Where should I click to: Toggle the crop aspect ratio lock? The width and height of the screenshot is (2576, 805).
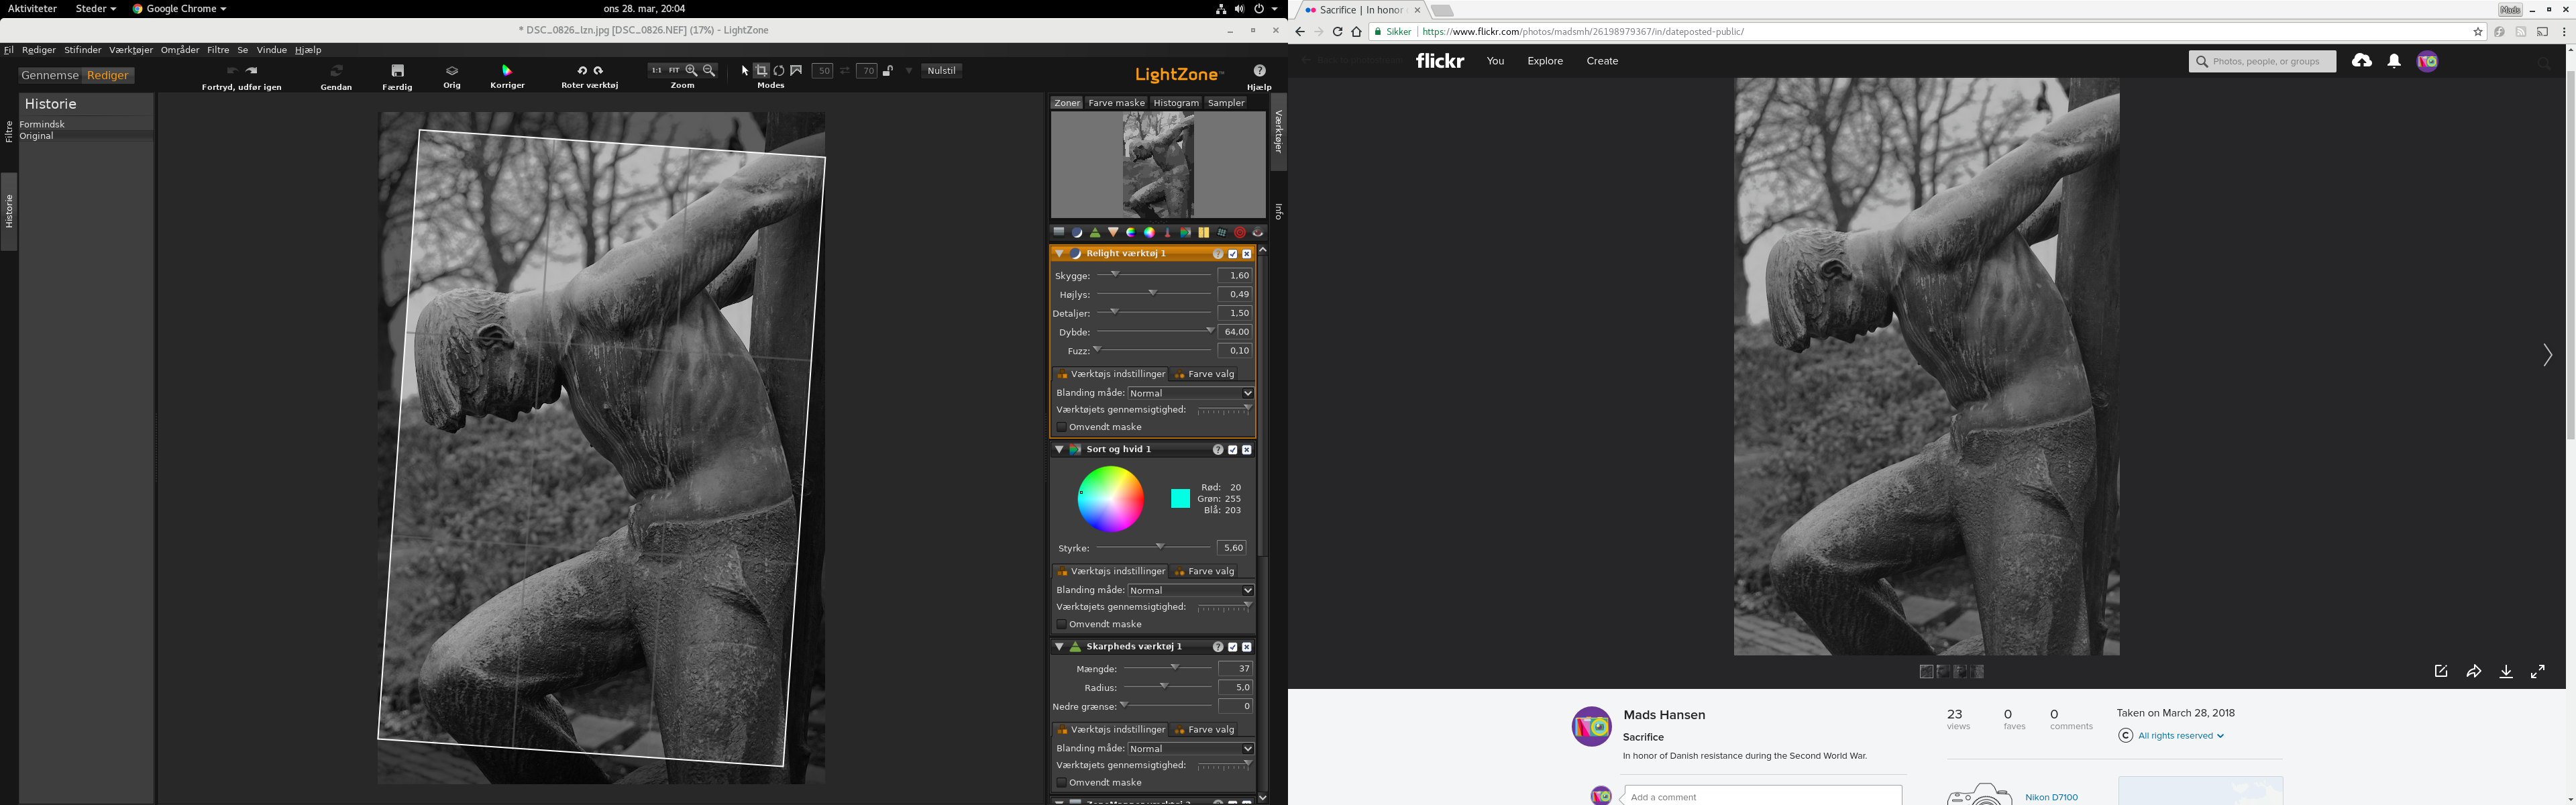click(888, 71)
